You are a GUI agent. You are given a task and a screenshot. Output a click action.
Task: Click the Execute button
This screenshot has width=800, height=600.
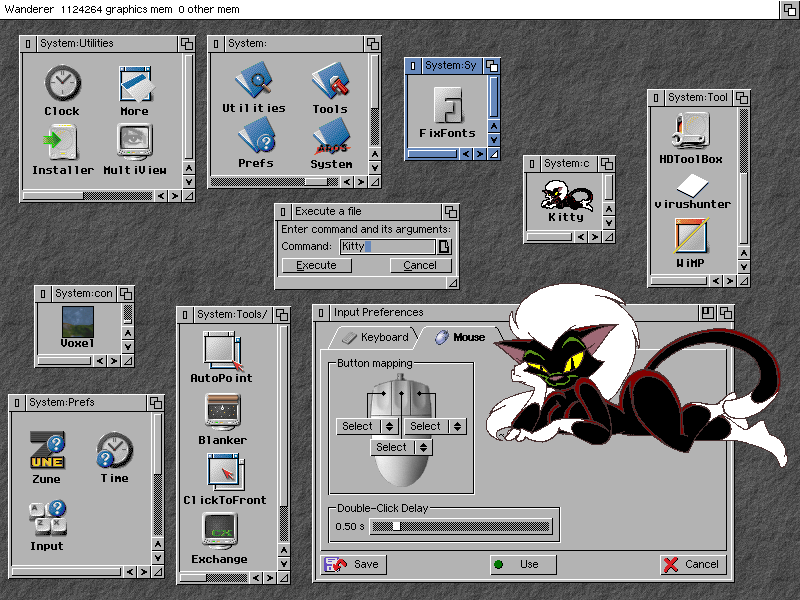[x=316, y=265]
